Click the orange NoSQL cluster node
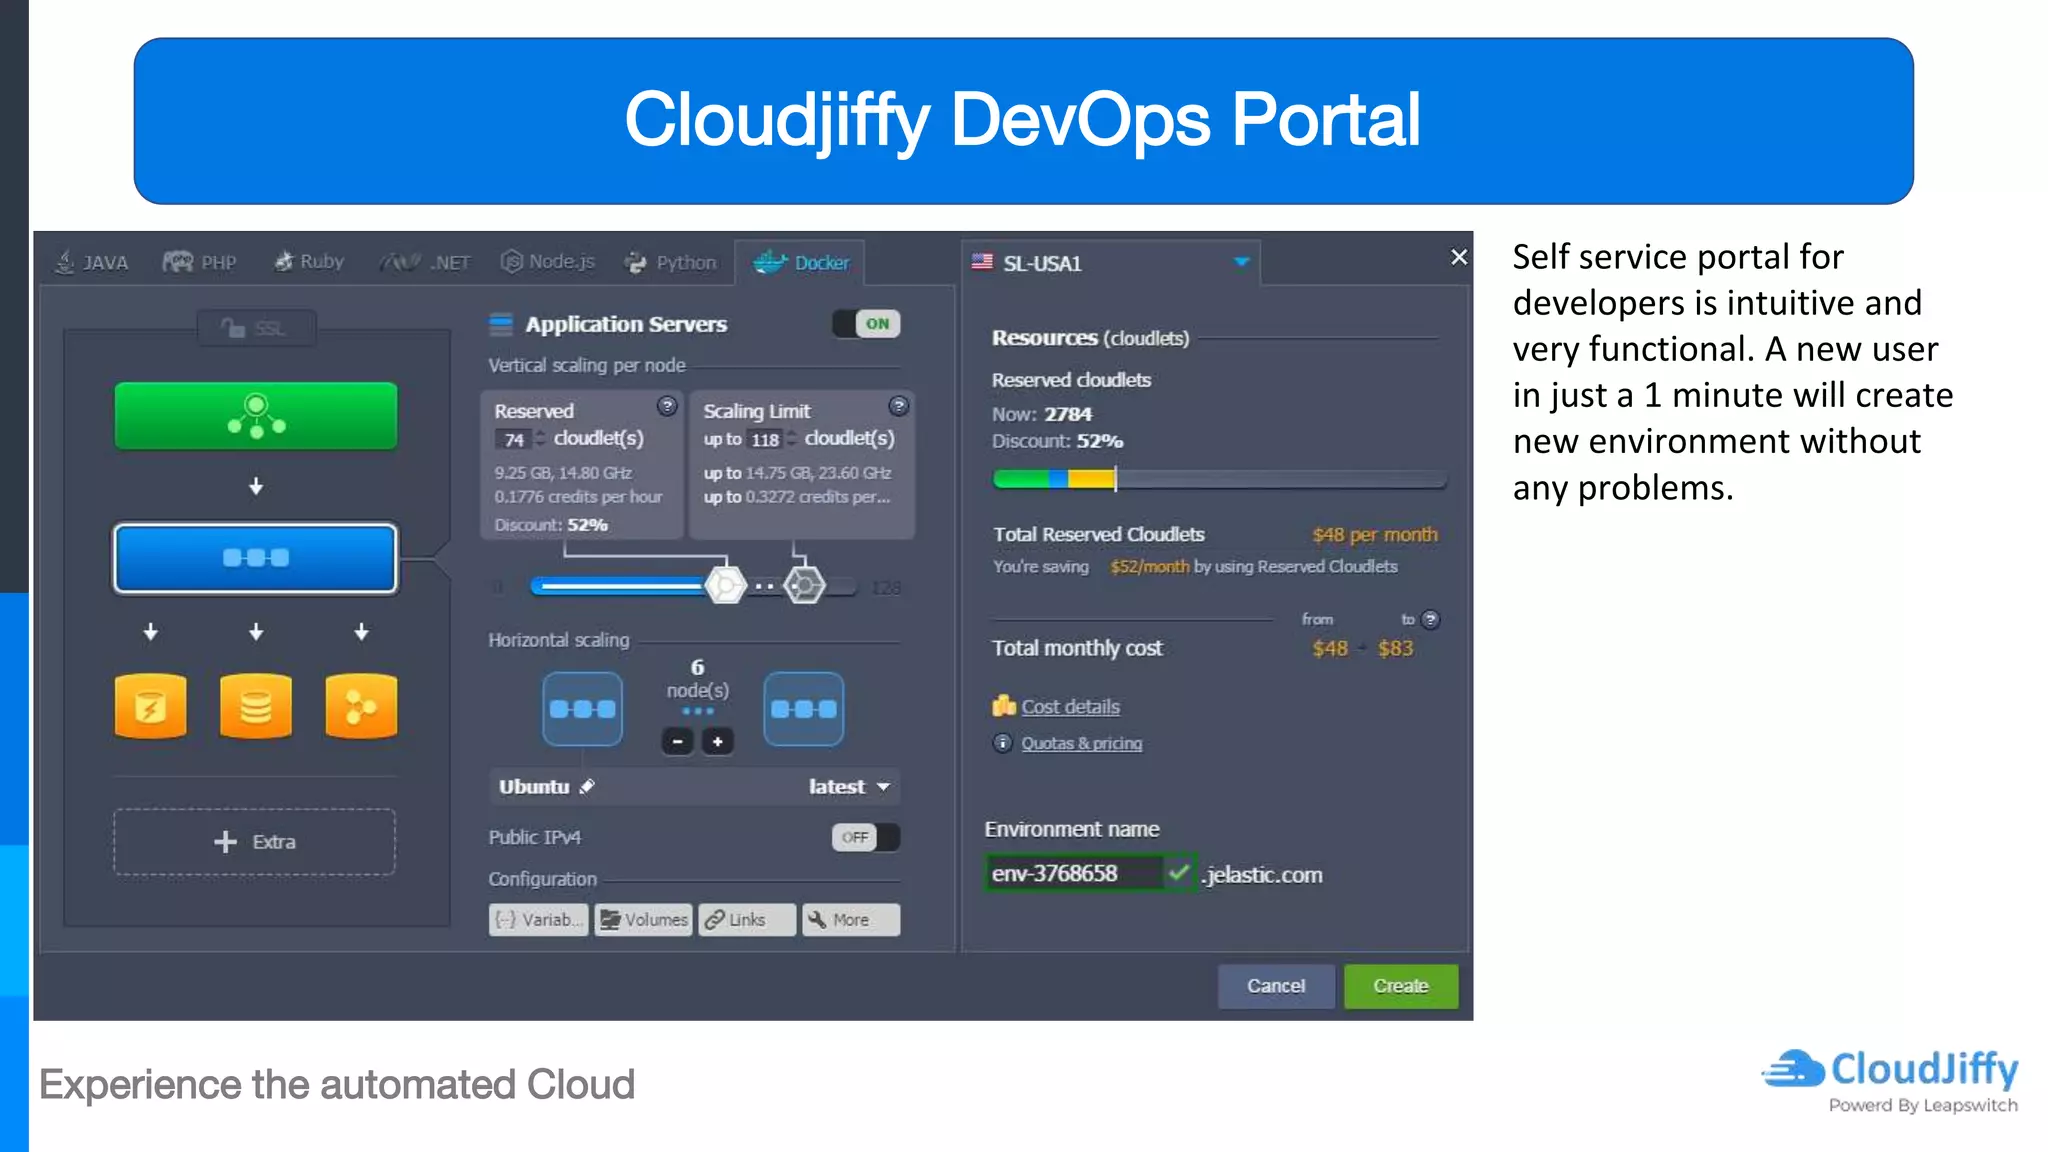Screen dimensions: 2048x1152 click(x=361, y=706)
